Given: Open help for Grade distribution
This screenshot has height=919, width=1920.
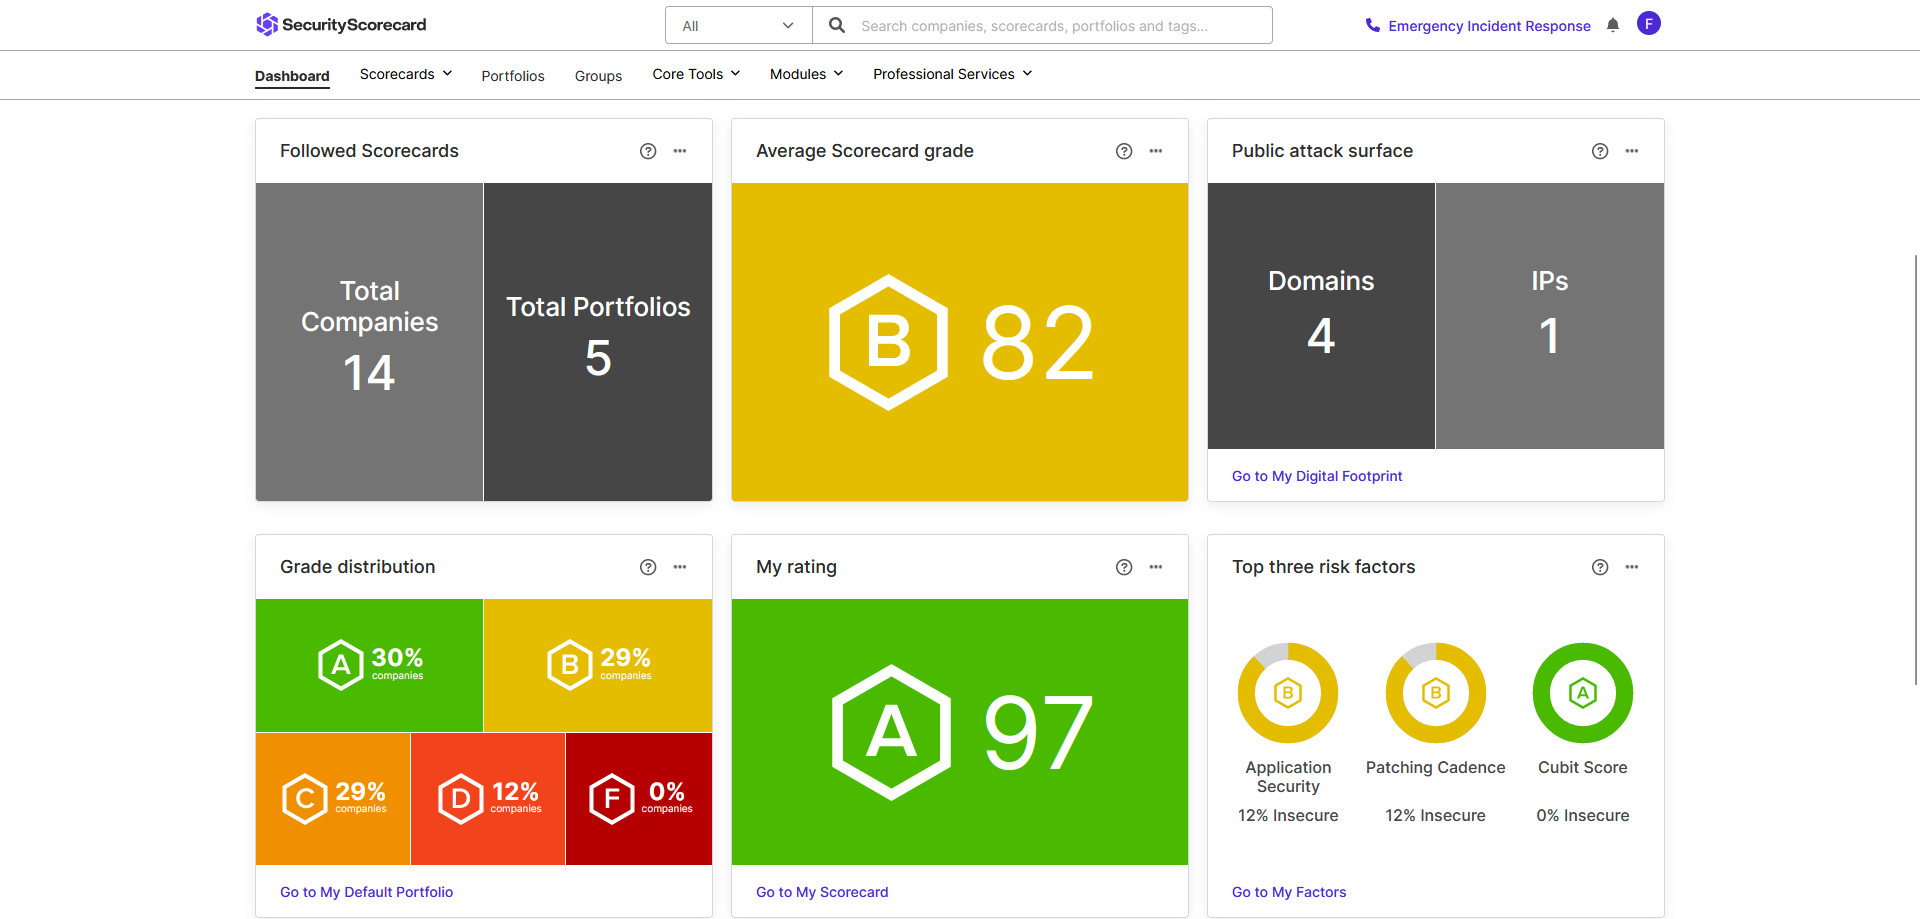Looking at the screenshot, I should (x=648, y=567).
